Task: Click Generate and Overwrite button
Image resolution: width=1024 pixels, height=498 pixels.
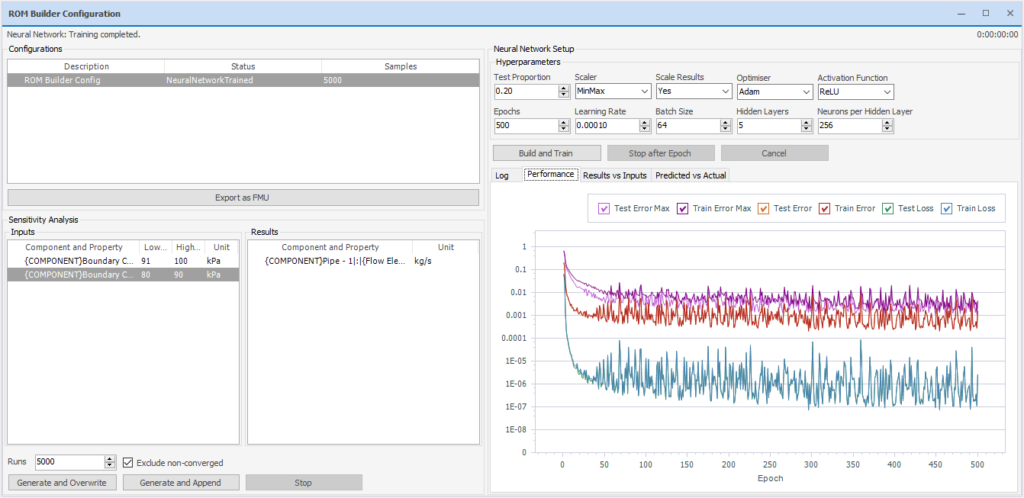Action: (x=63, y=482)
